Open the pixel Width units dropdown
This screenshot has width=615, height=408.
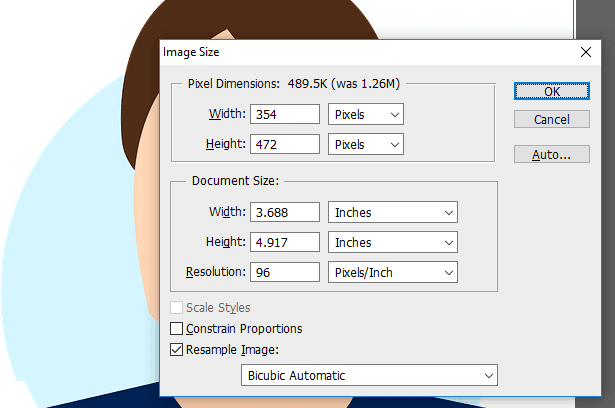[x=366, y=114]
